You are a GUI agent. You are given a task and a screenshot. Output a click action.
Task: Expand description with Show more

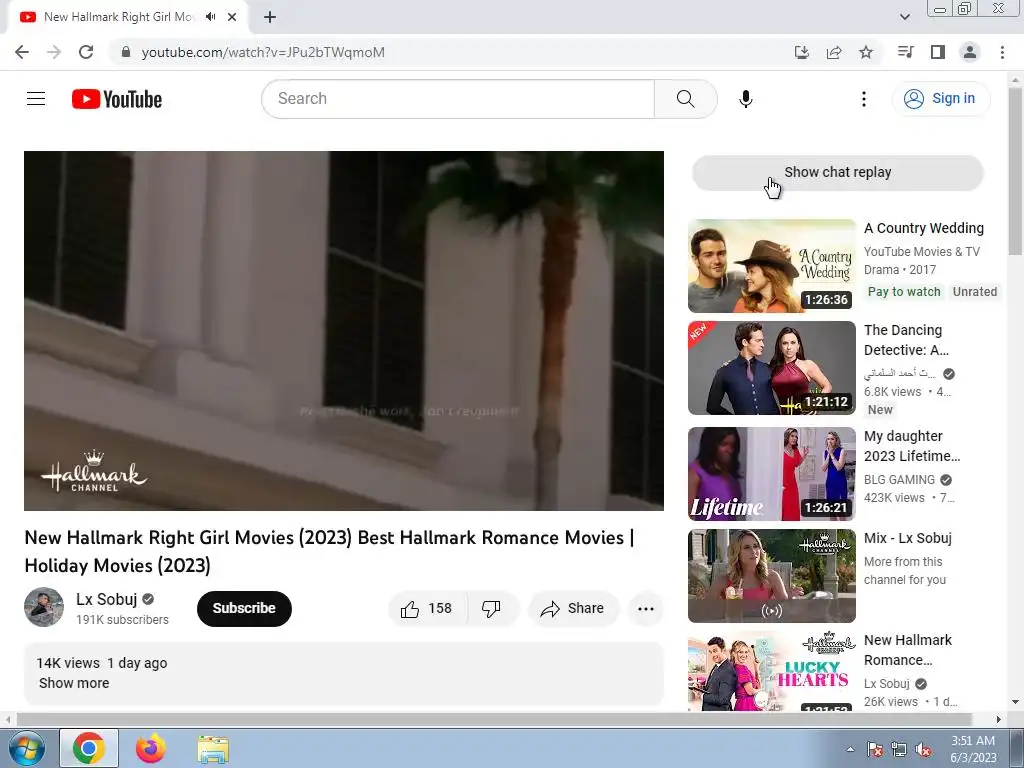tap(74, 683)
